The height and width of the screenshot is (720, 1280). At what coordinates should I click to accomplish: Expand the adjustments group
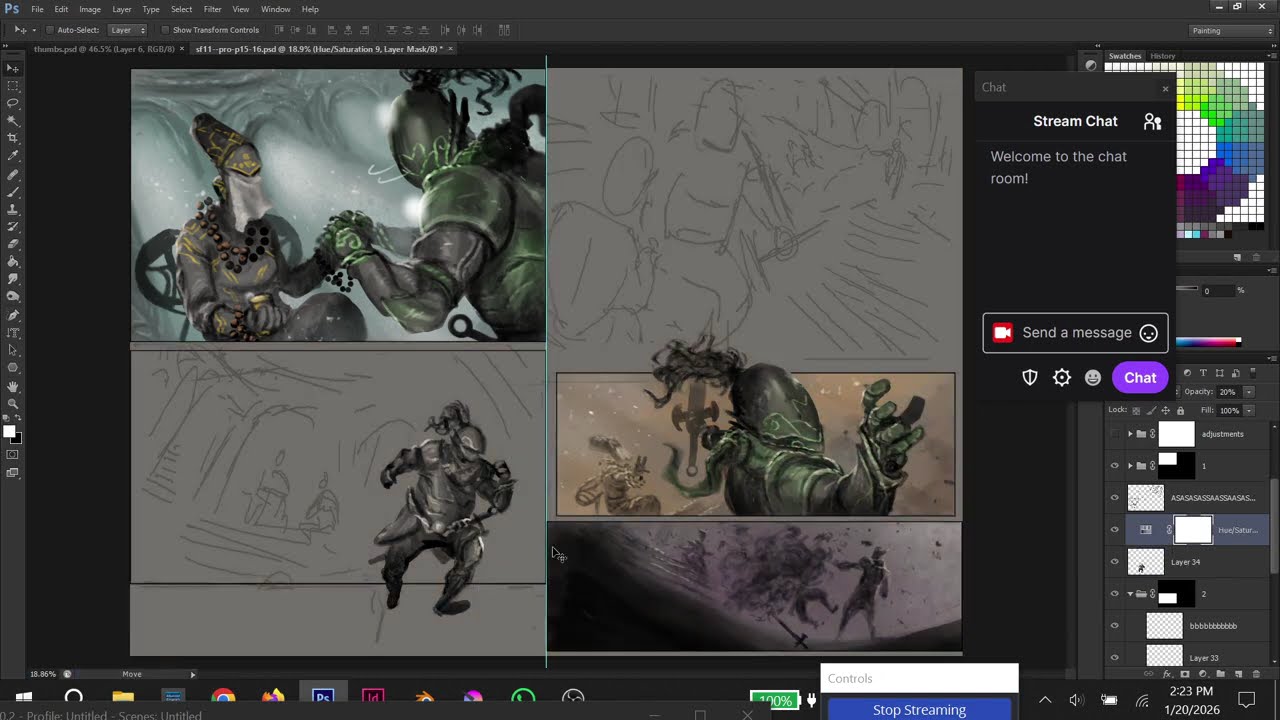[x=1130, y=434]
